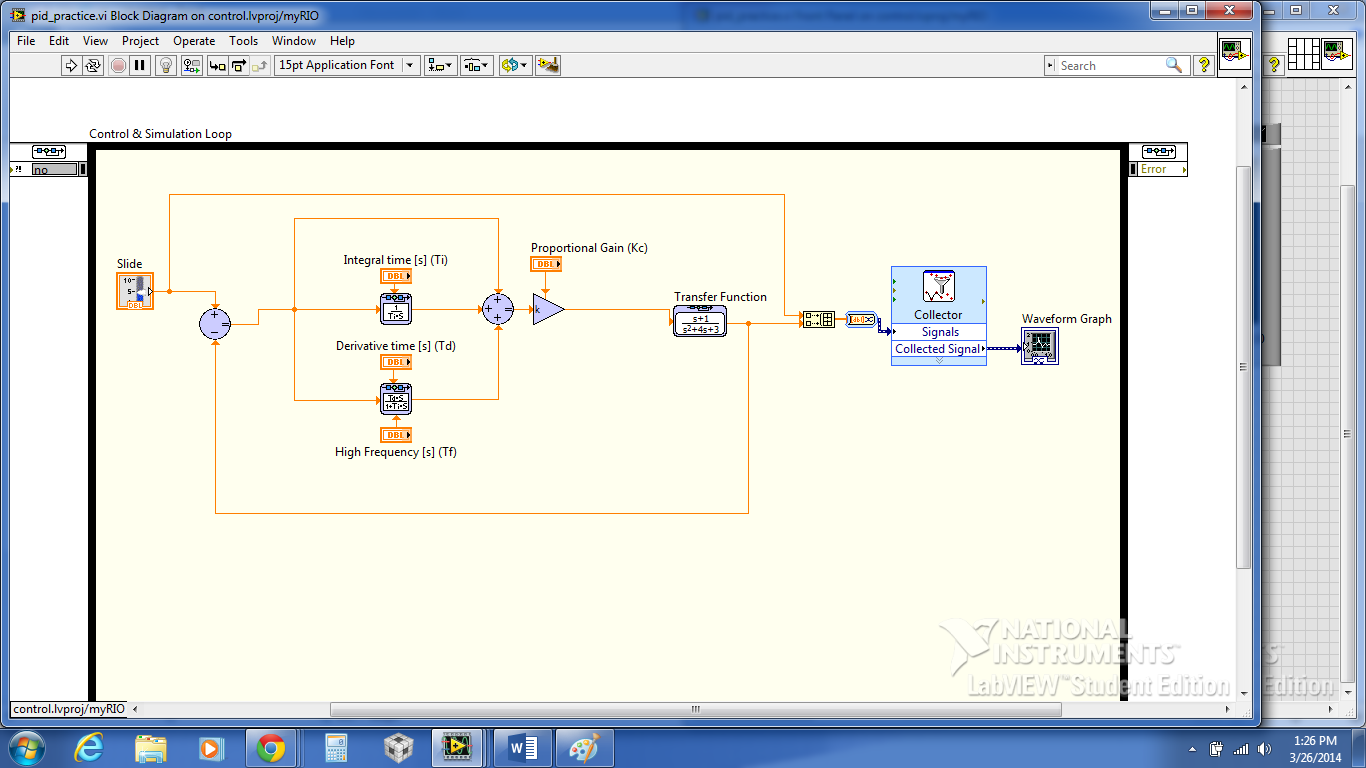Select the three-input Summation block
This screenshot has height=768, width=1366.
(498, 309)
